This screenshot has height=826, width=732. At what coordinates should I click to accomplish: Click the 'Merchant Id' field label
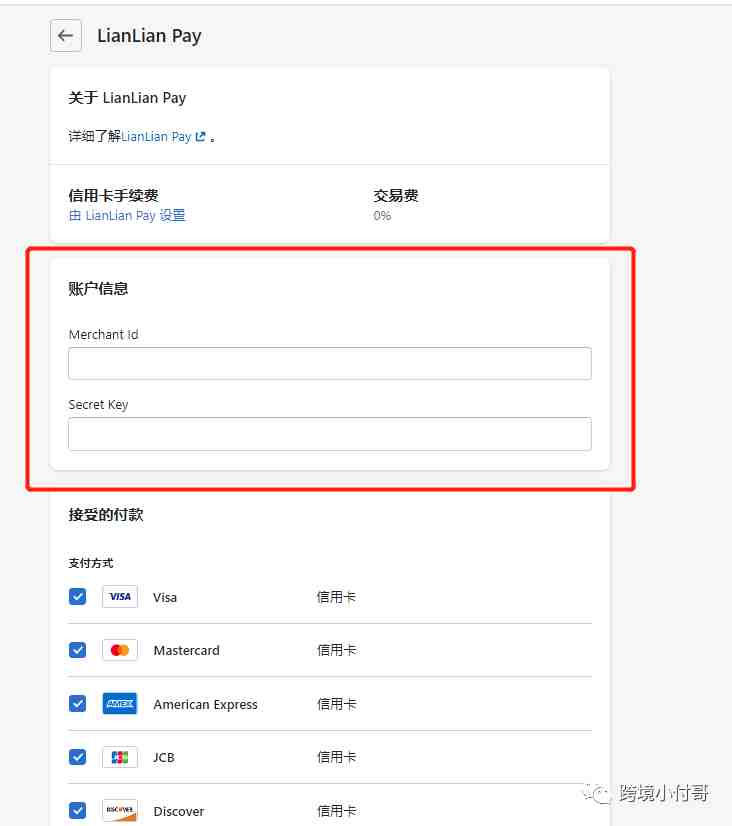tap(103, 335)
